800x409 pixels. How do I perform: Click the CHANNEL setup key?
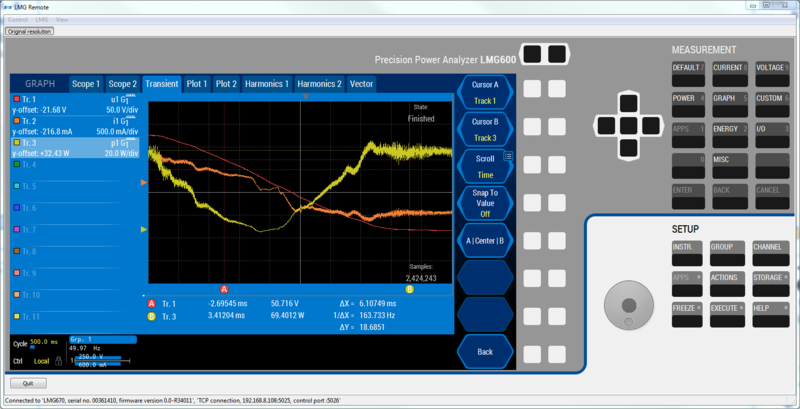tap(771, 253)
